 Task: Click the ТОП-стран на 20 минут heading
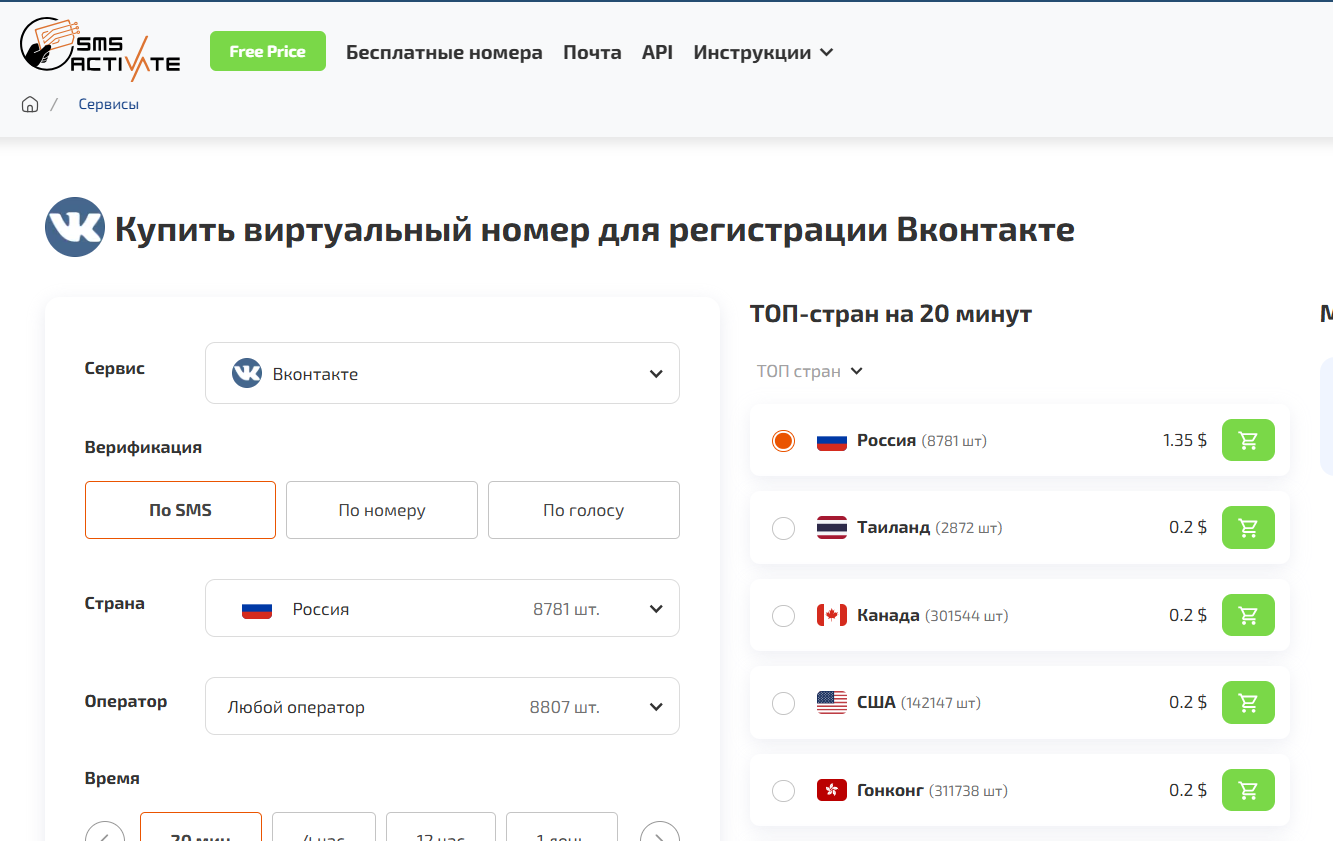891,314
